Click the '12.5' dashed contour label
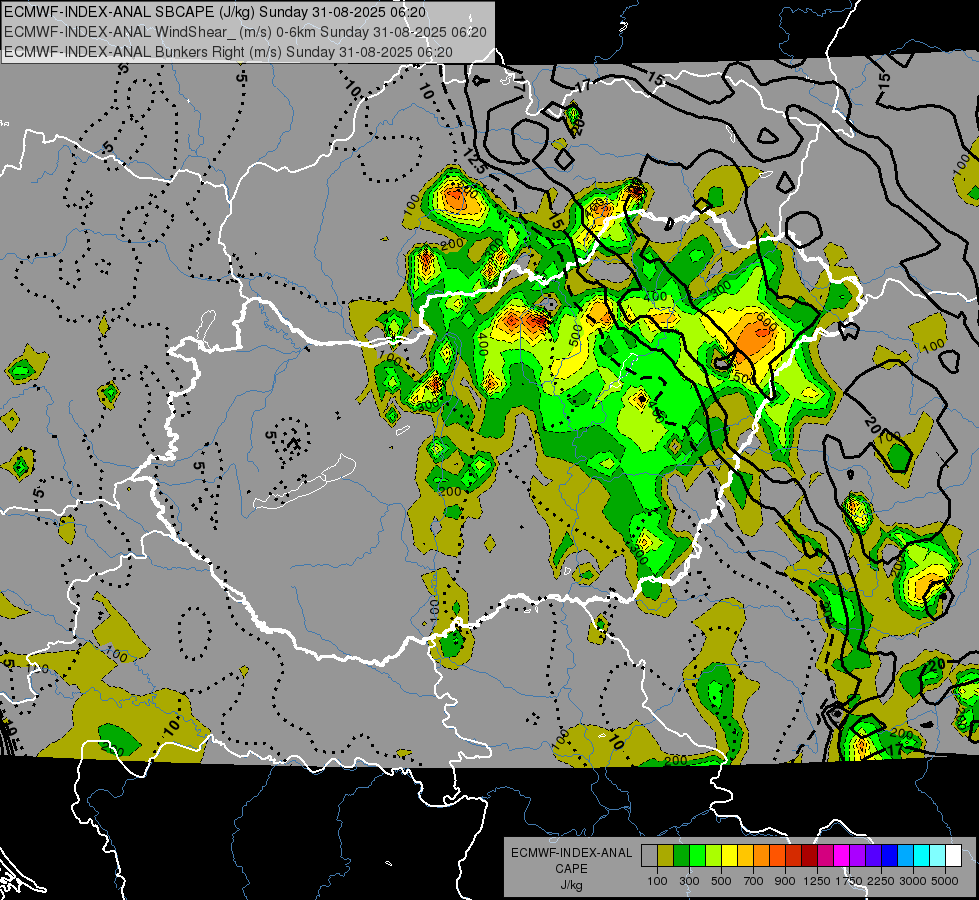The width and height of the screenshot is (979, 900). click(475, 161)
